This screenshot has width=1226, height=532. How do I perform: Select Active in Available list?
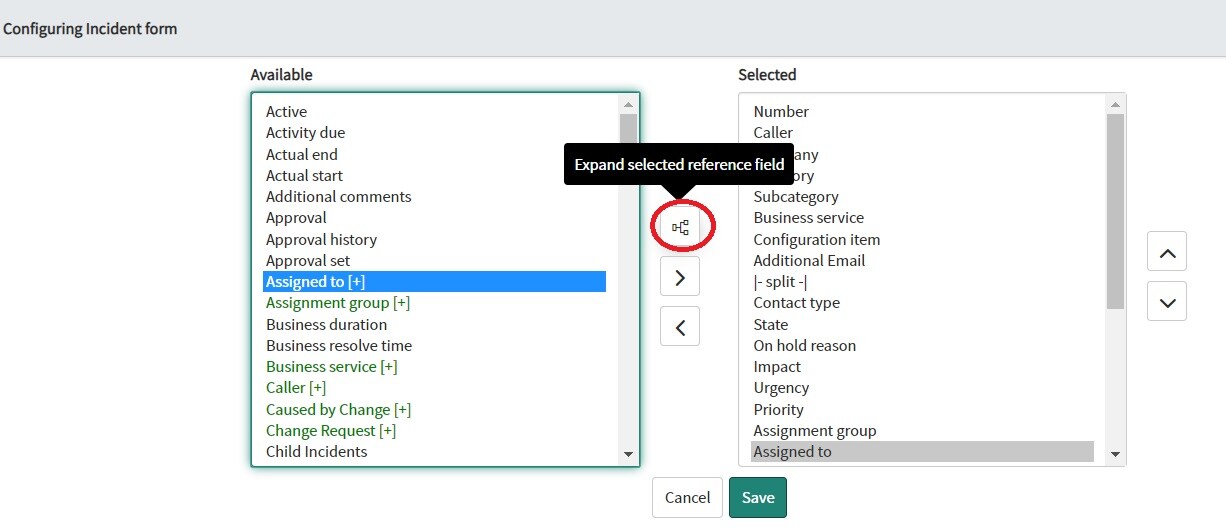point(434,112)
